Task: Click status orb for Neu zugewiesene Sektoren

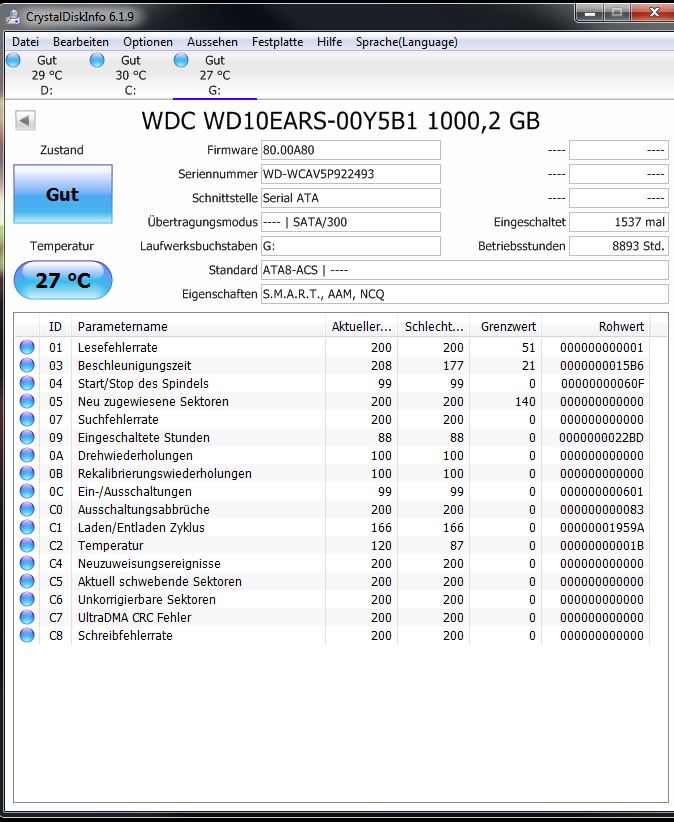Action: (27, 401)
